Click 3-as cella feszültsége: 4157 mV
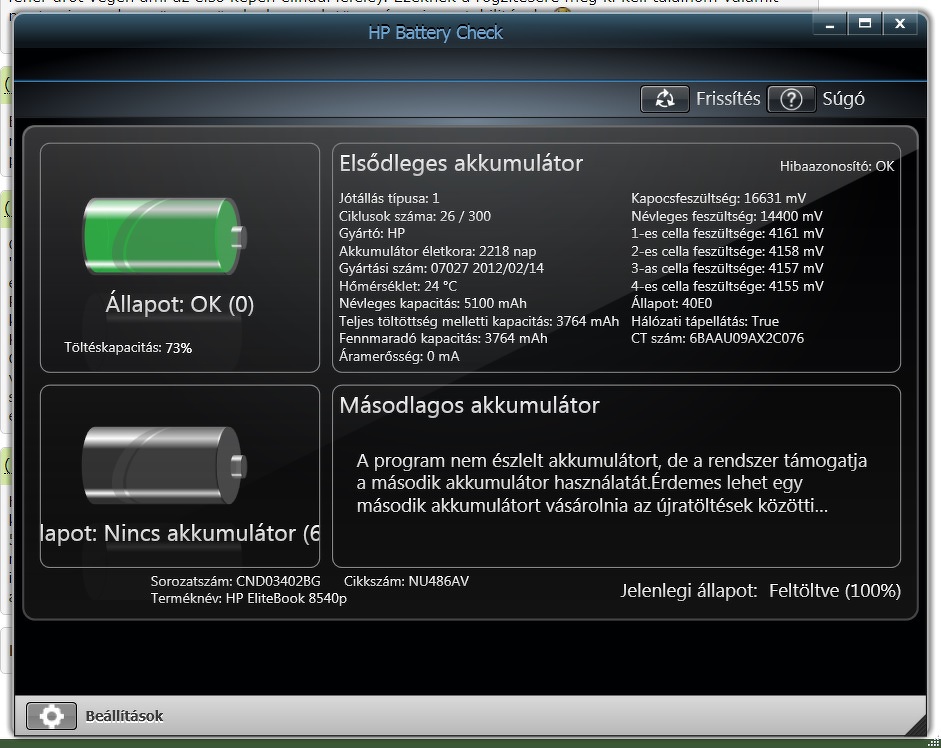 pyautogui.click(x=727, y=268)
